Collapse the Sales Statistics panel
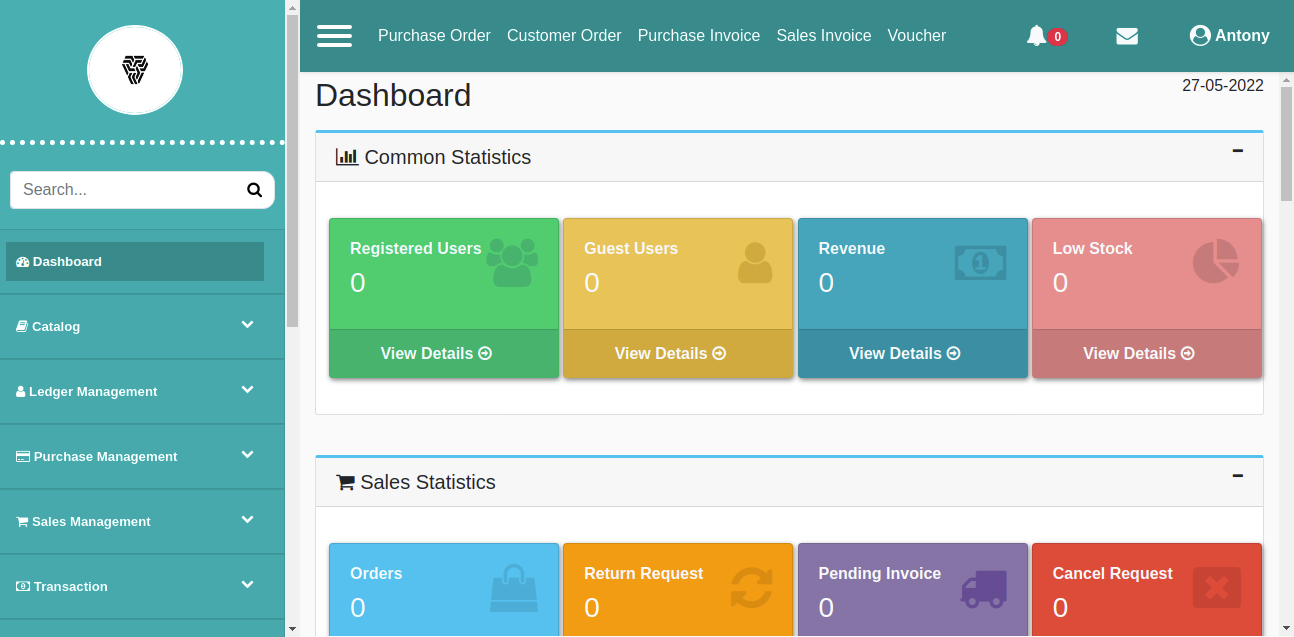This screenshot has height=637, width=1294. [x=1237, y=476]
